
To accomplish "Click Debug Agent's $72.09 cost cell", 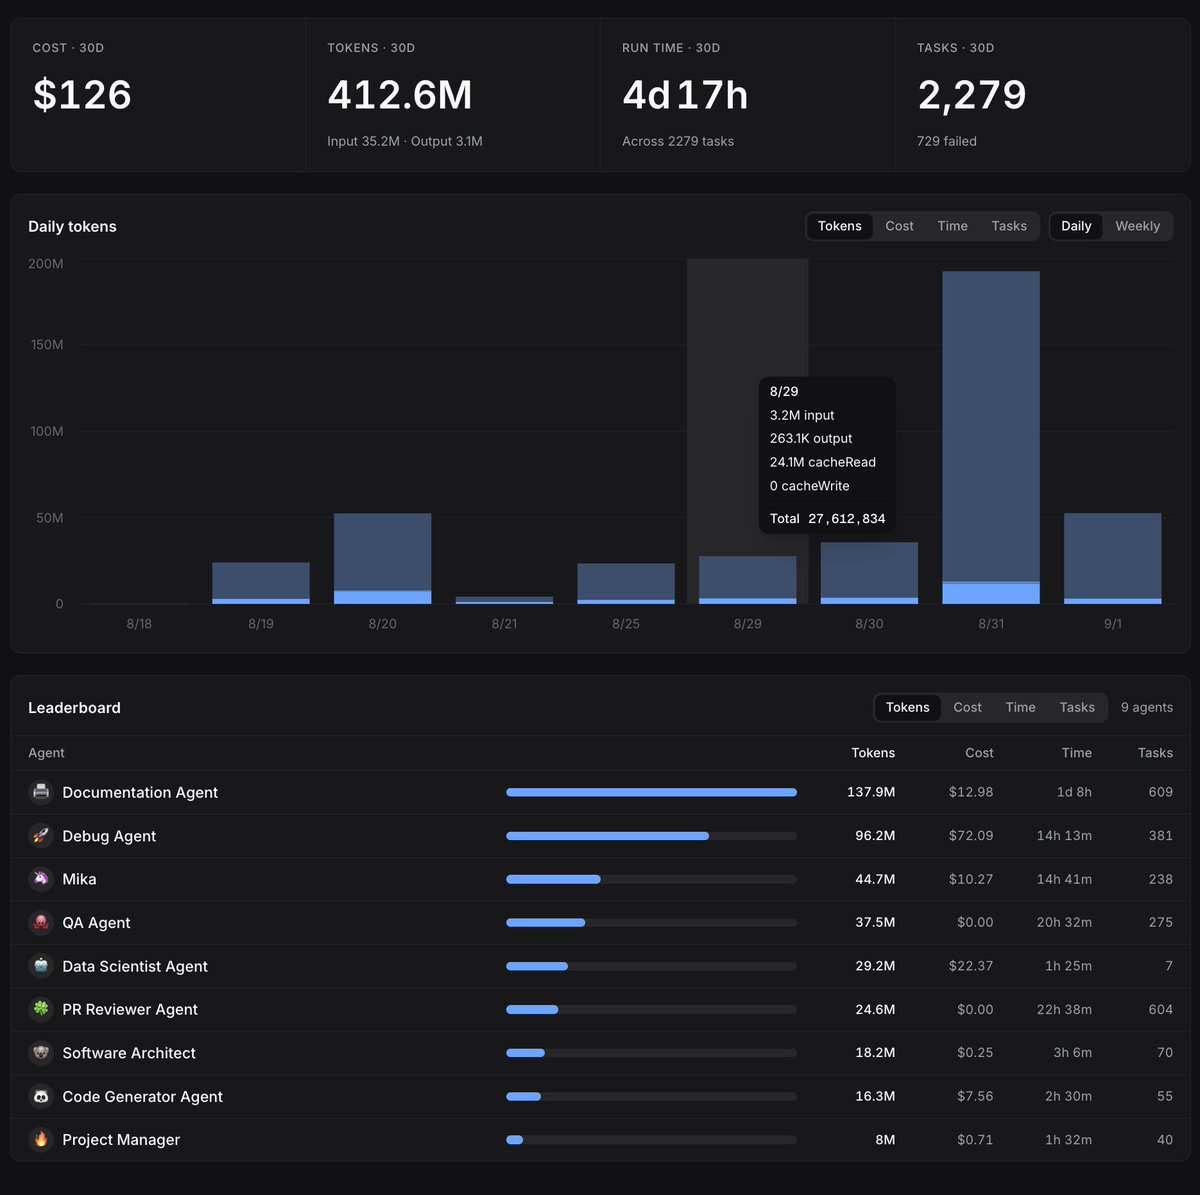I will pos(971,836).
